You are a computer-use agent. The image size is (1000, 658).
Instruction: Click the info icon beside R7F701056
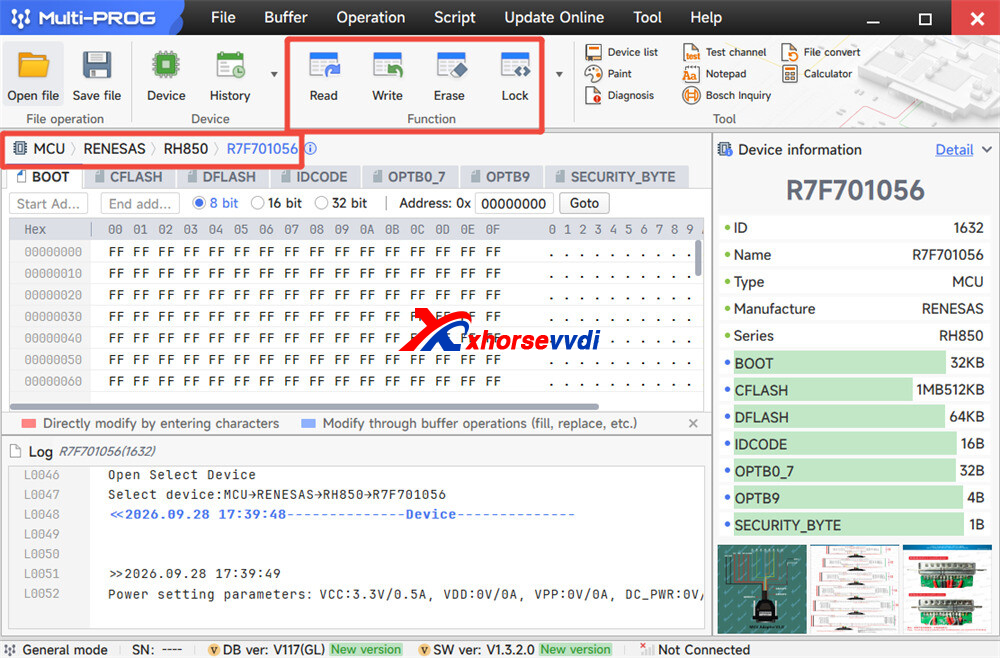click(x=311, y=149)
